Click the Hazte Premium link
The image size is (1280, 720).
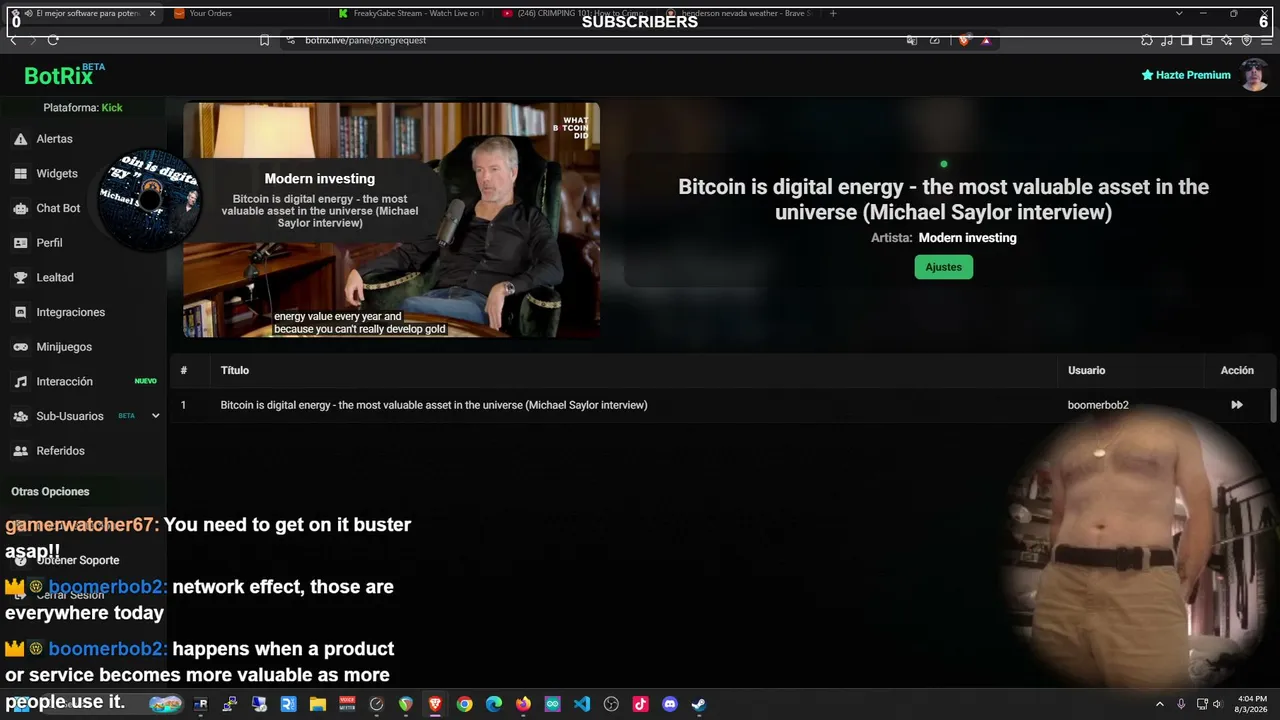click(x=1186, y=75)
